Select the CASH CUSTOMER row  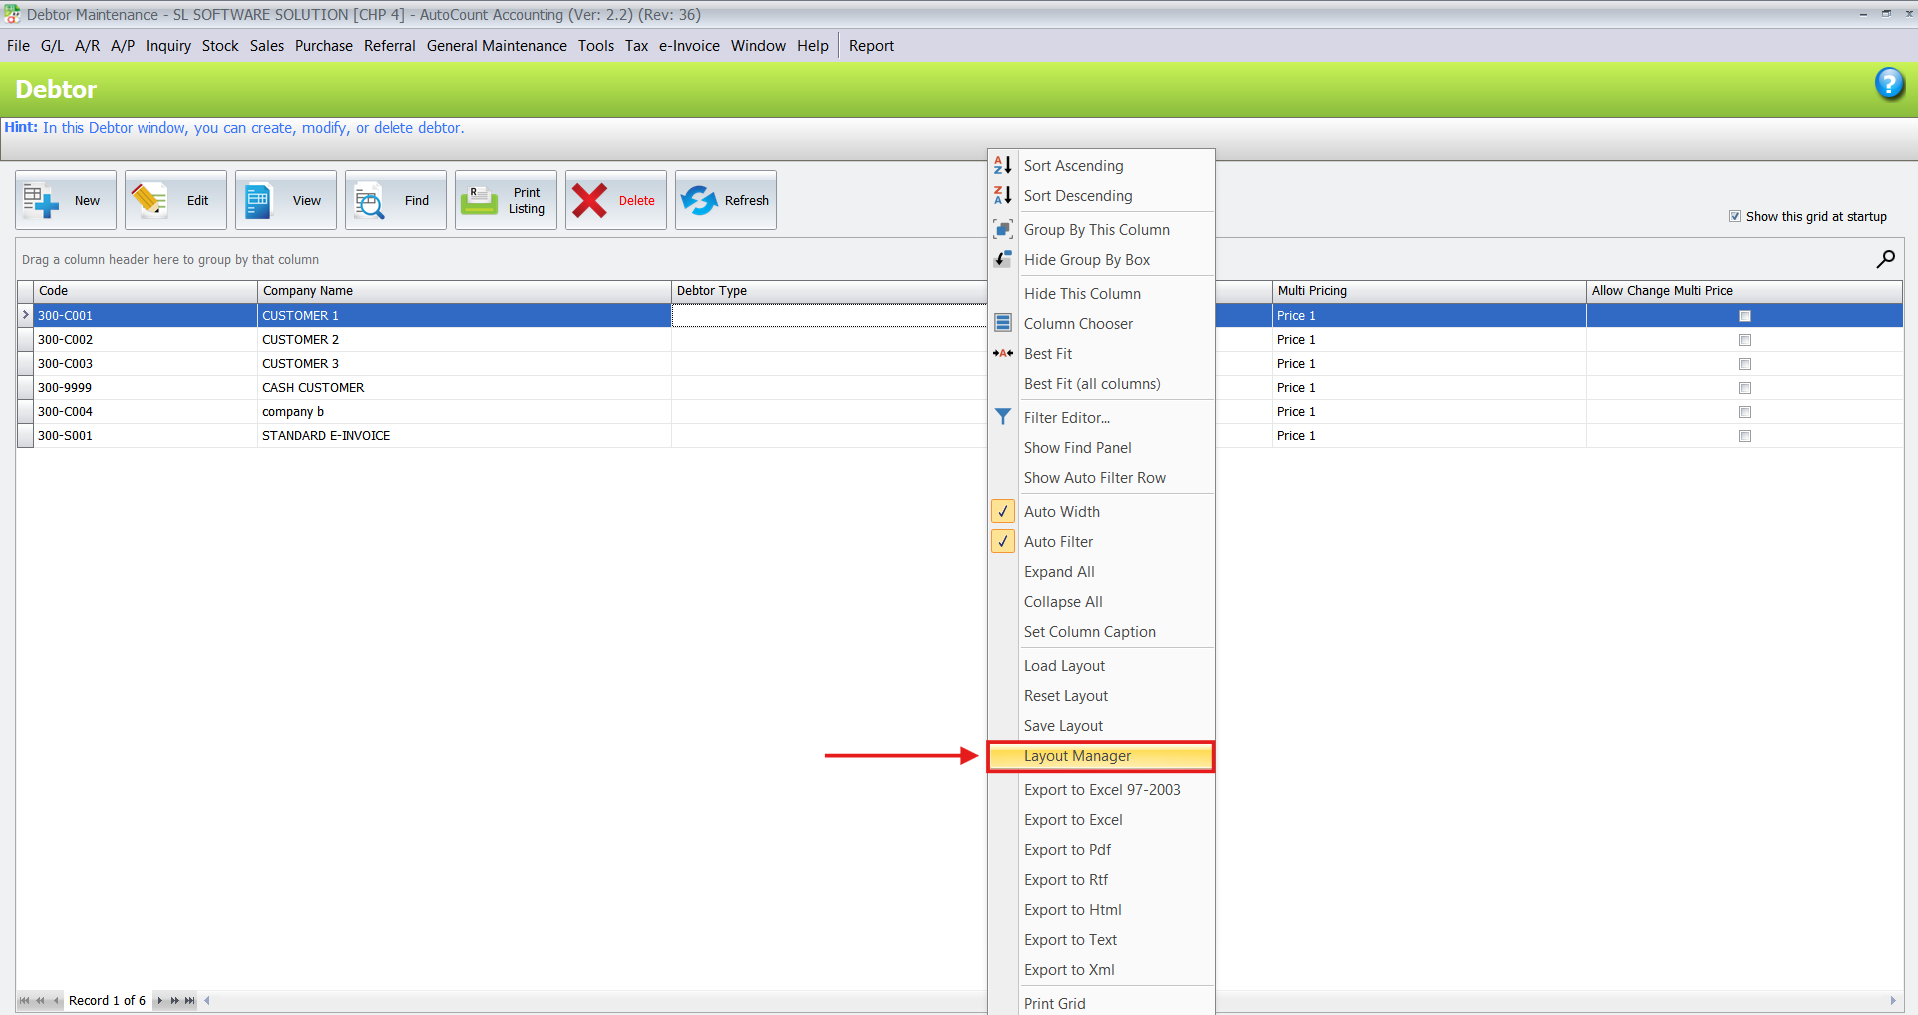[313, 388]
